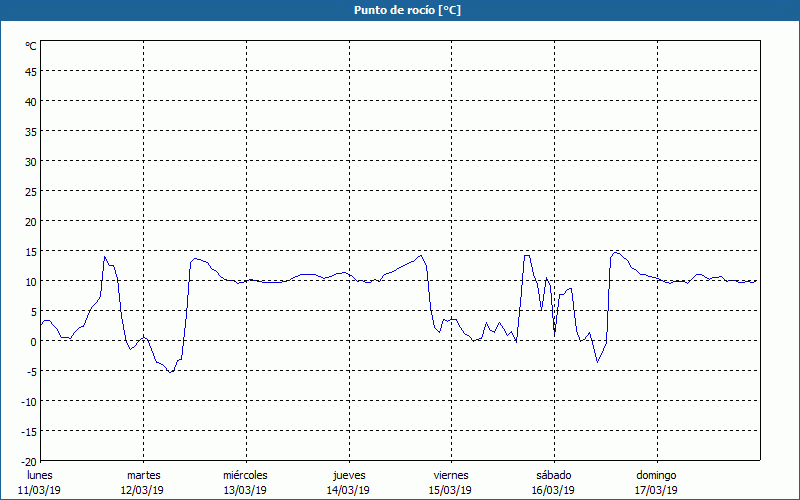
Task: Select the 'domingo' day label
Action: (x=656, y=475)
